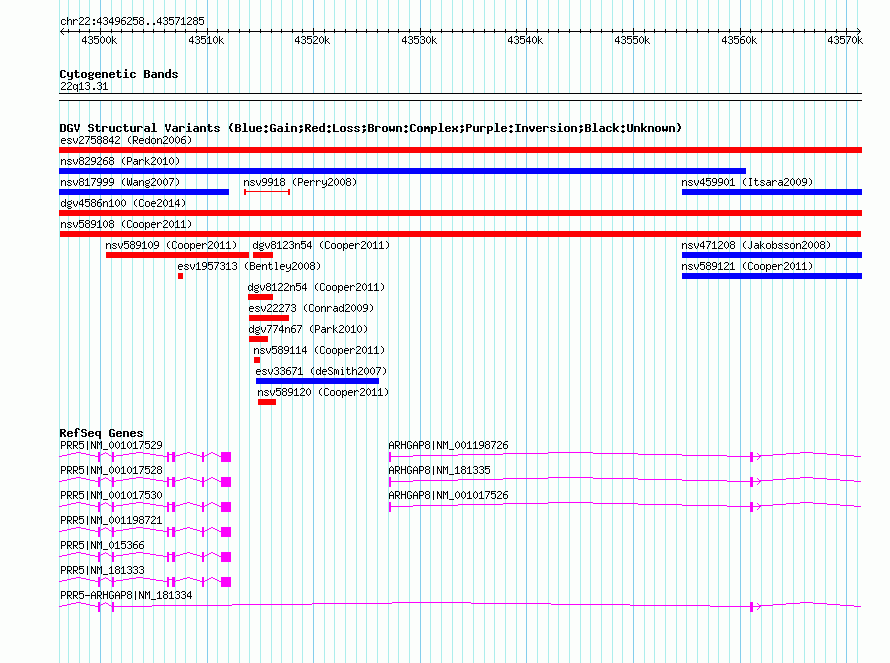The height and width of the screenshot is (663, 890).
Task: Select the red dgv4586n100 loss bar
Action: (460, 213)
